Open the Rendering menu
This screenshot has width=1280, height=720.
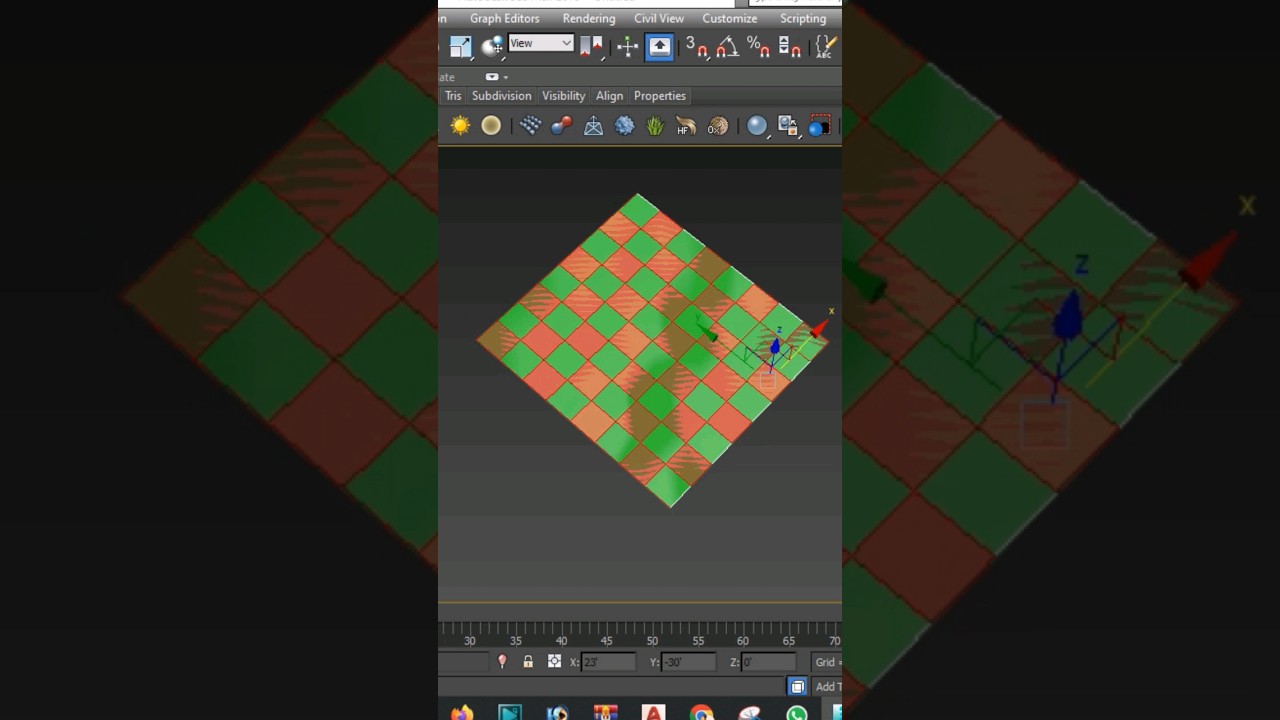(589, 18)
